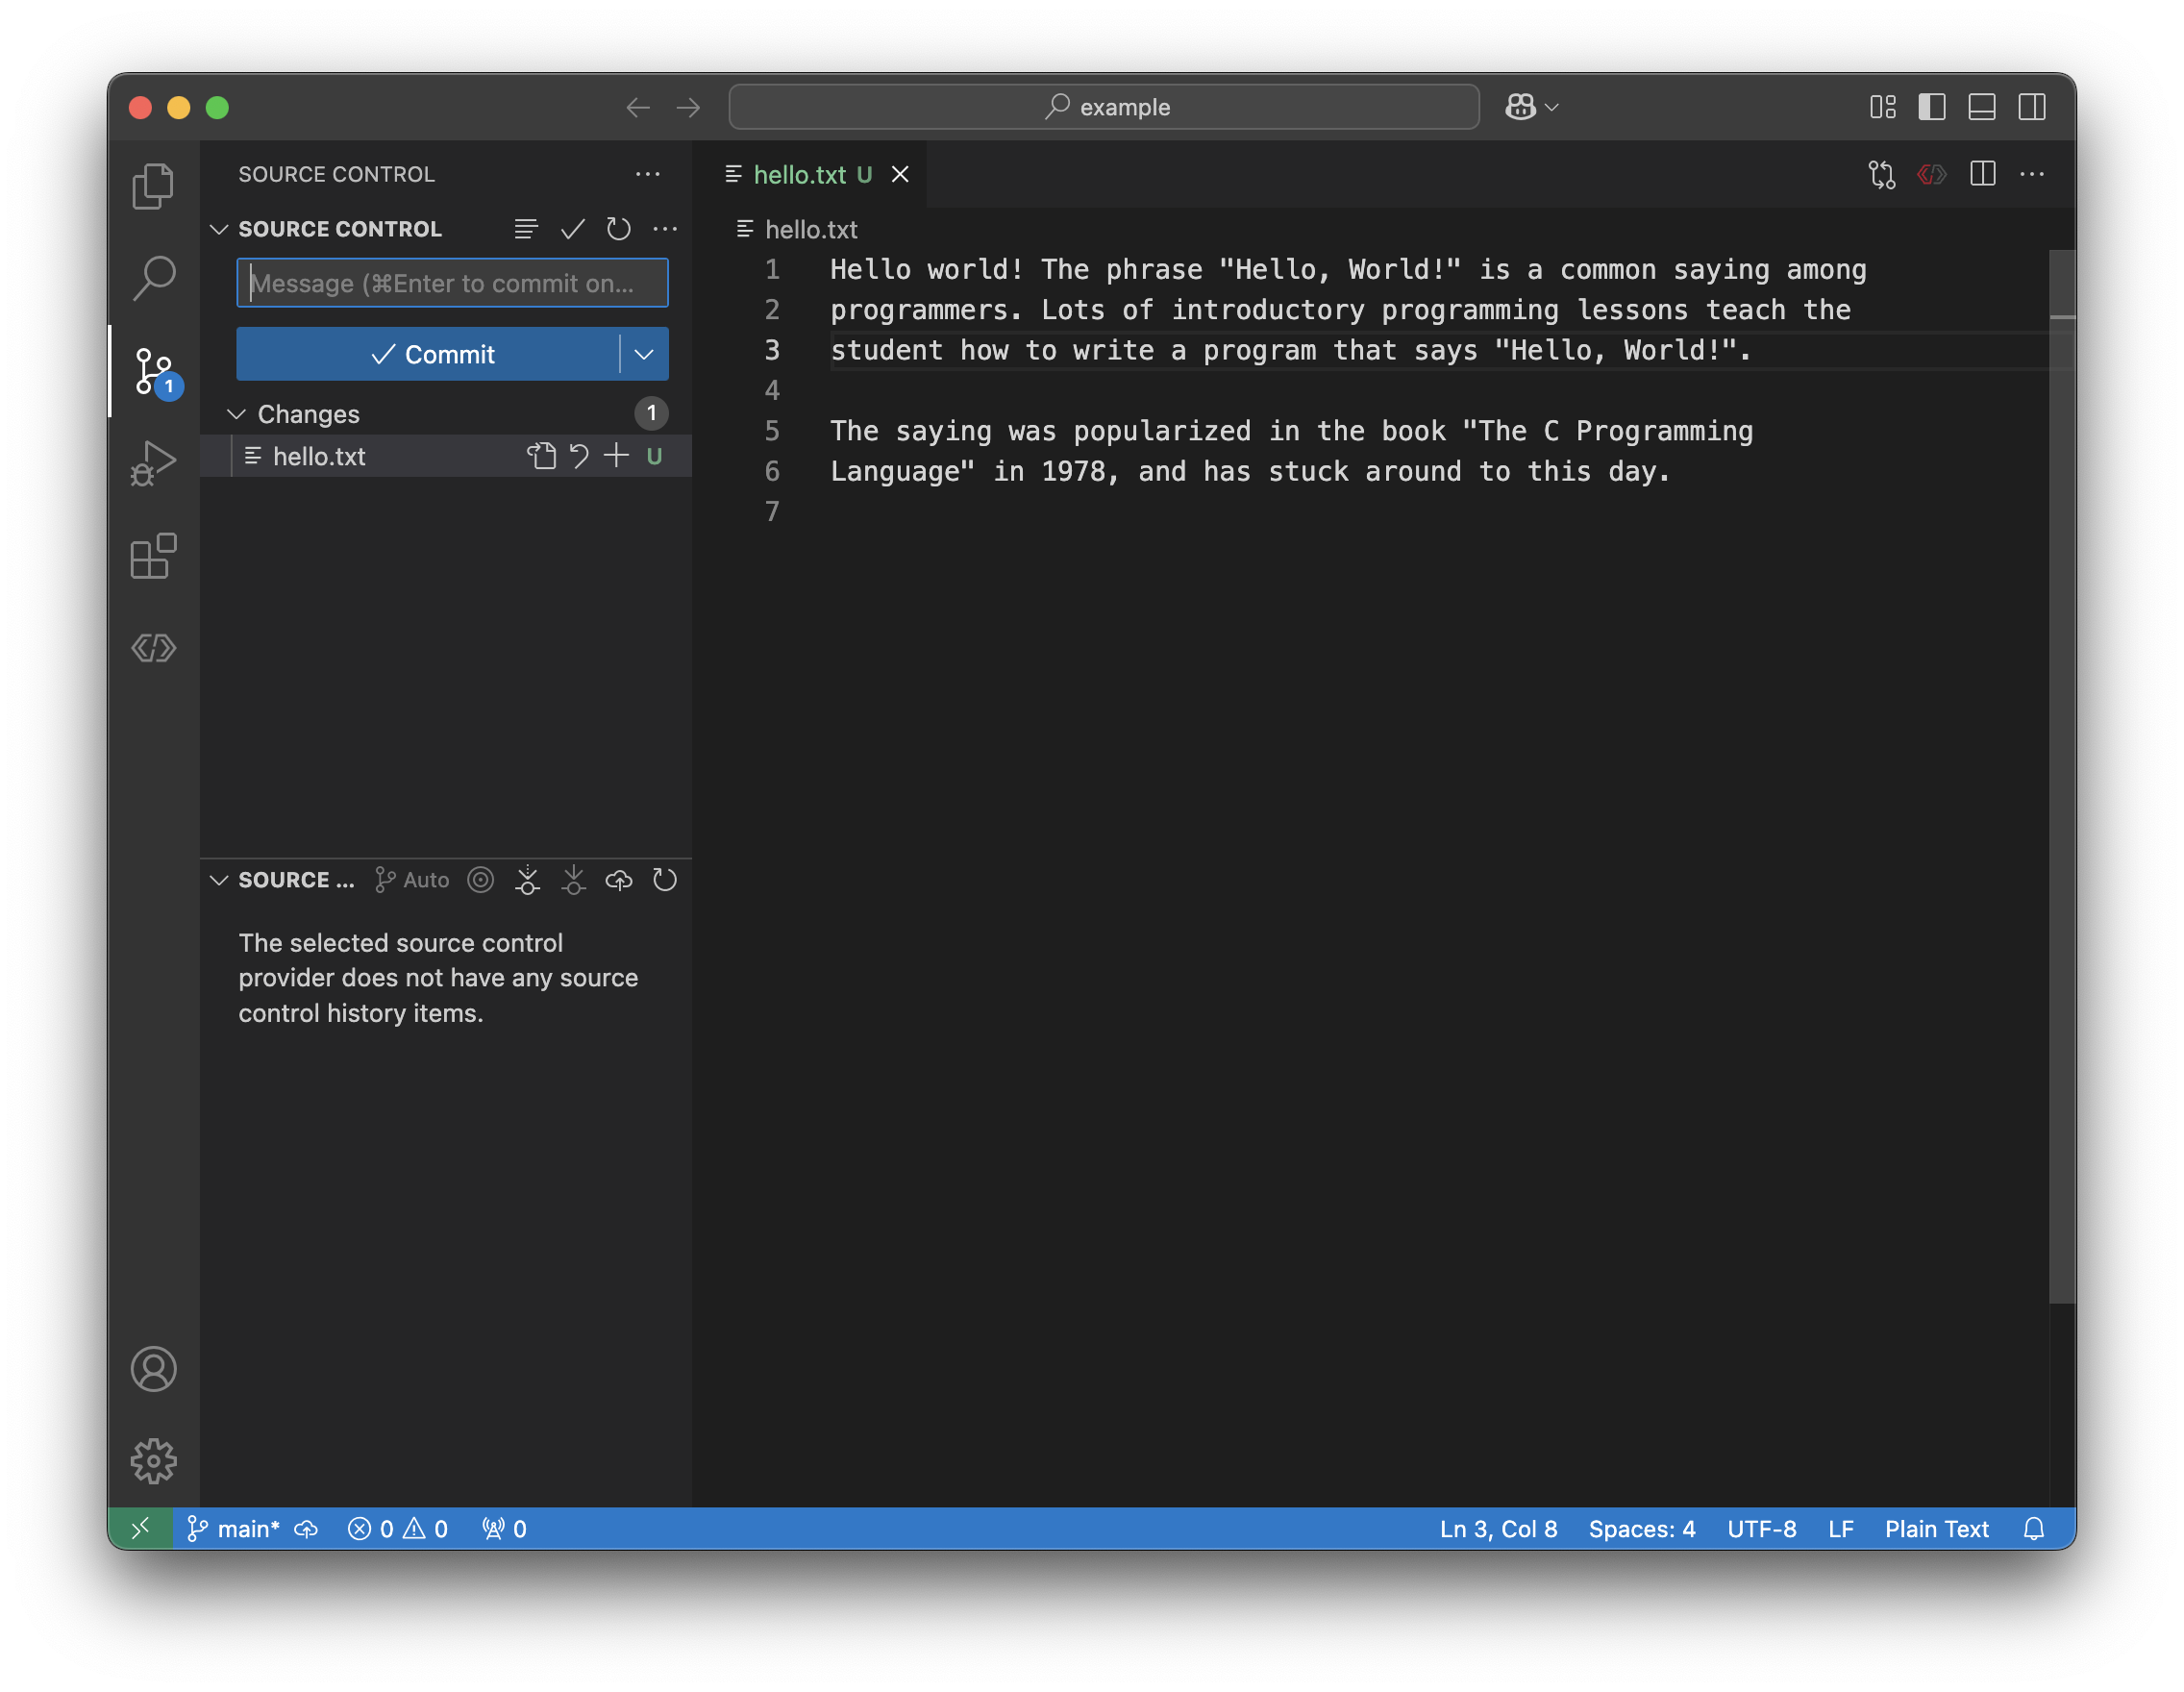Click line number 5 in the editor gutter

(x=772, y=431)
